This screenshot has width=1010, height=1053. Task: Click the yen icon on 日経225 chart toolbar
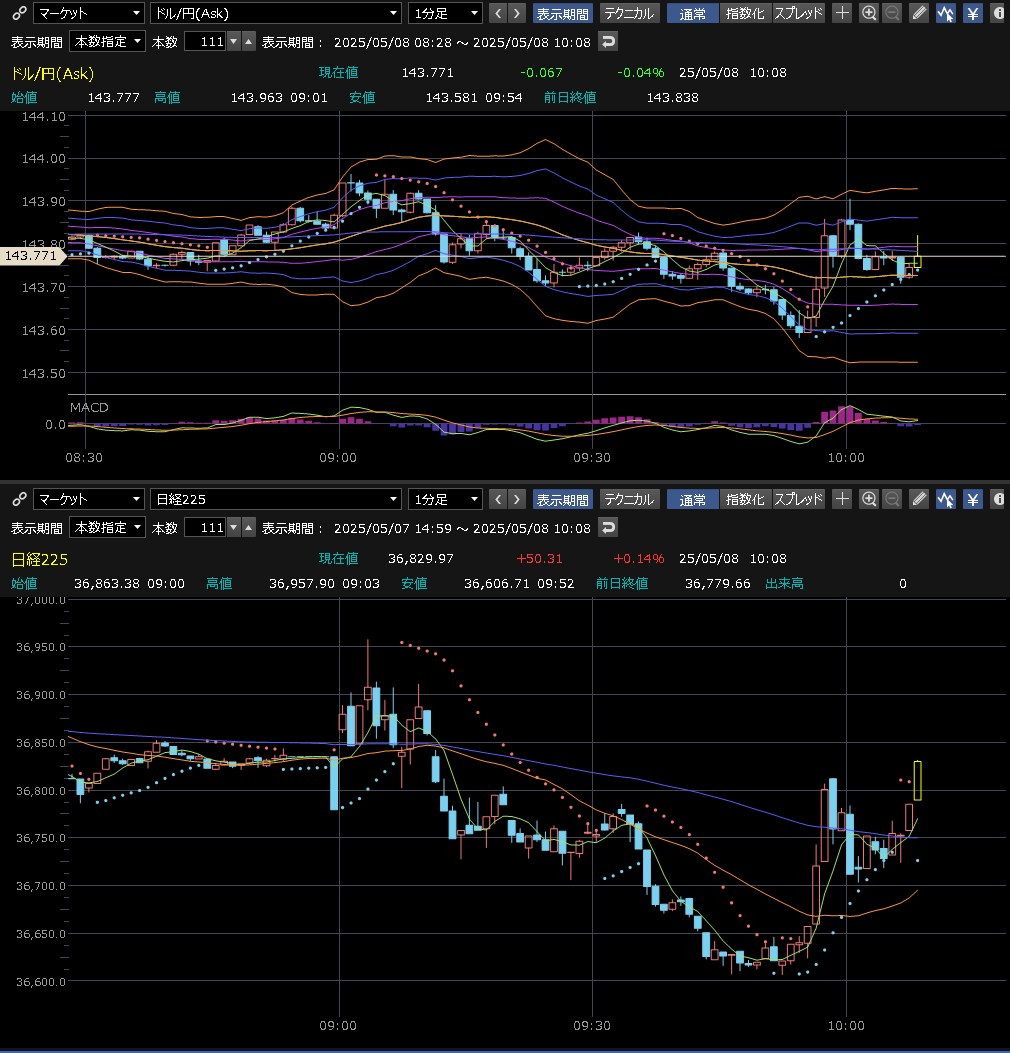(972, 499)
